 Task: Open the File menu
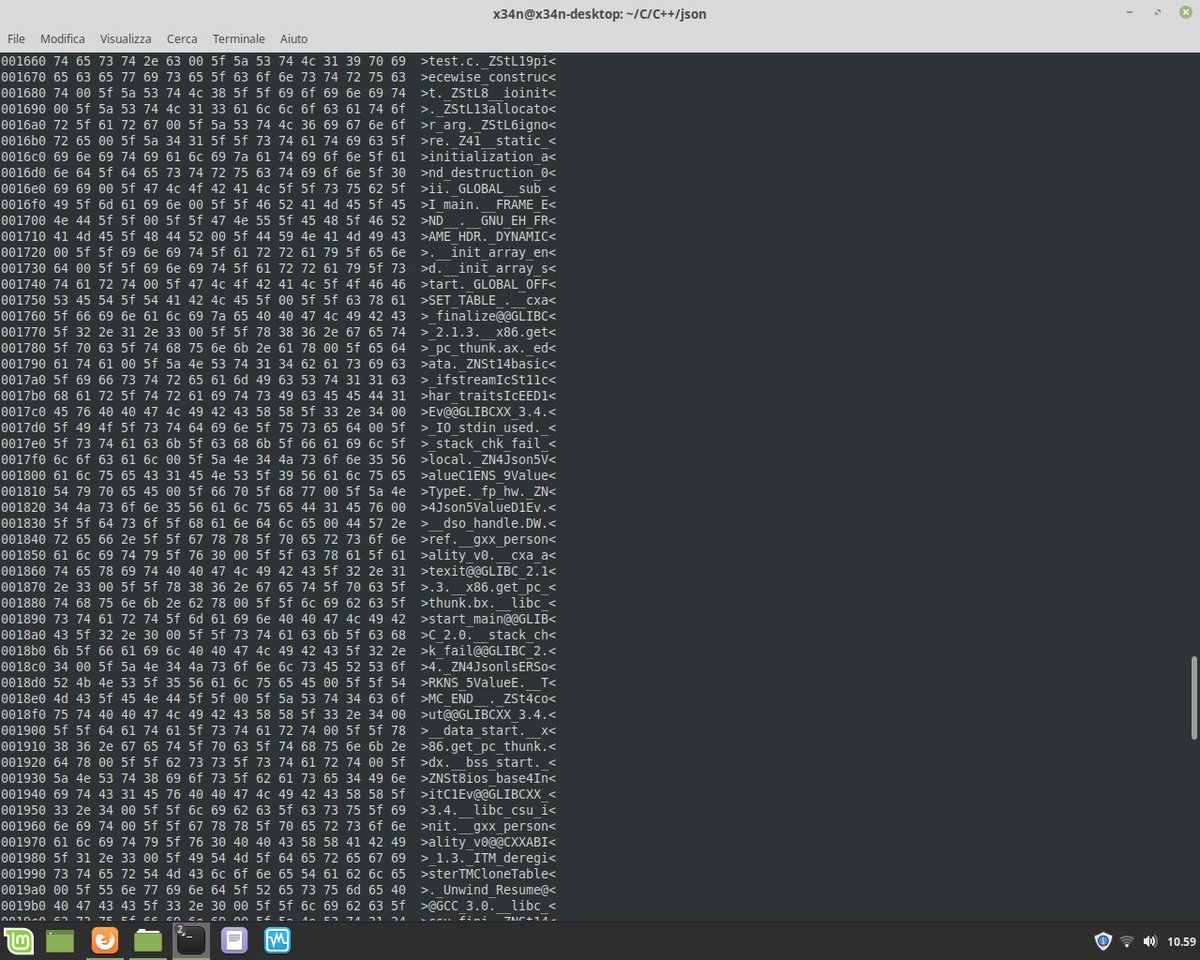point(16,39)
